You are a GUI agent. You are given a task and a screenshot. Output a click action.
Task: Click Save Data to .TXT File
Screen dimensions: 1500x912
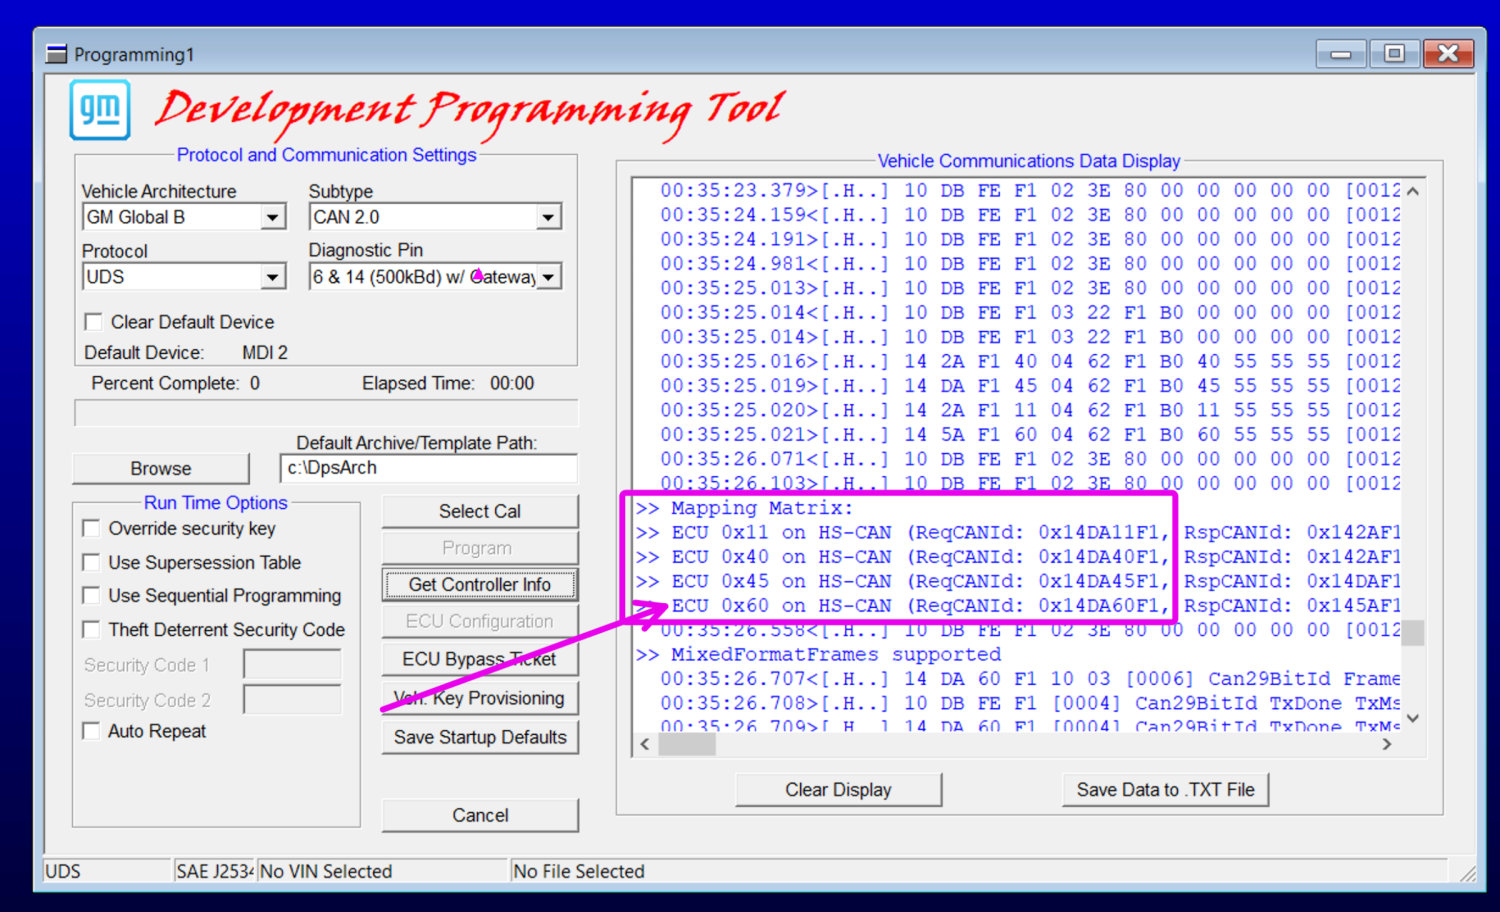click(1165, 789)
